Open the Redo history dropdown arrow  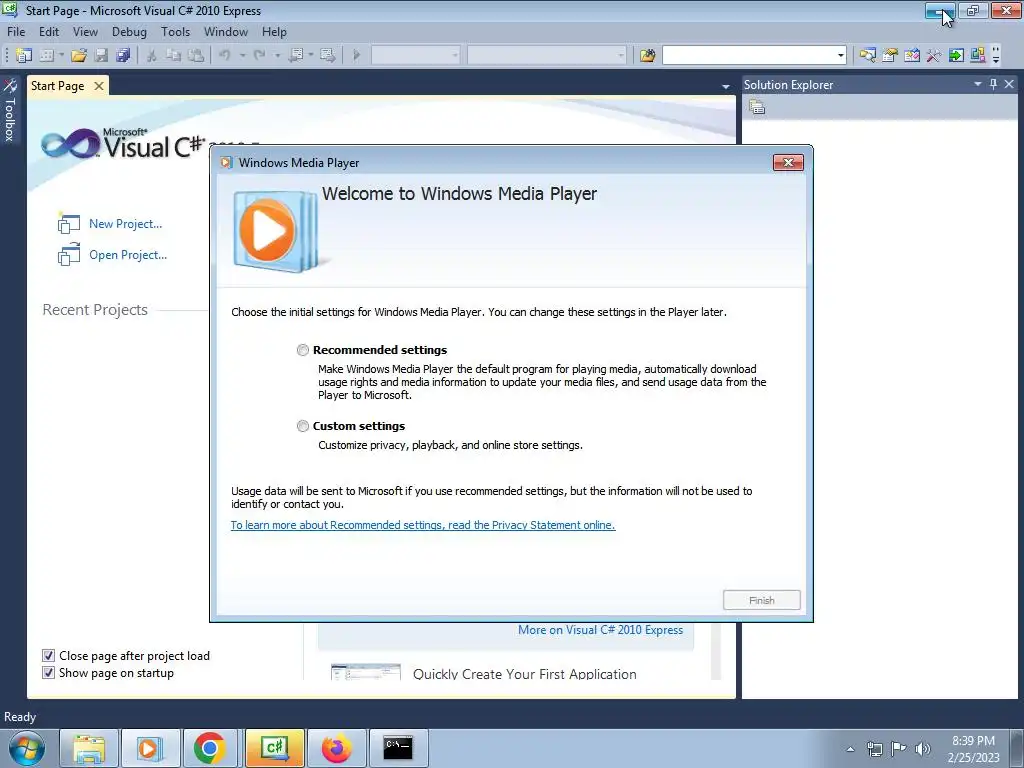pos(278,56)
